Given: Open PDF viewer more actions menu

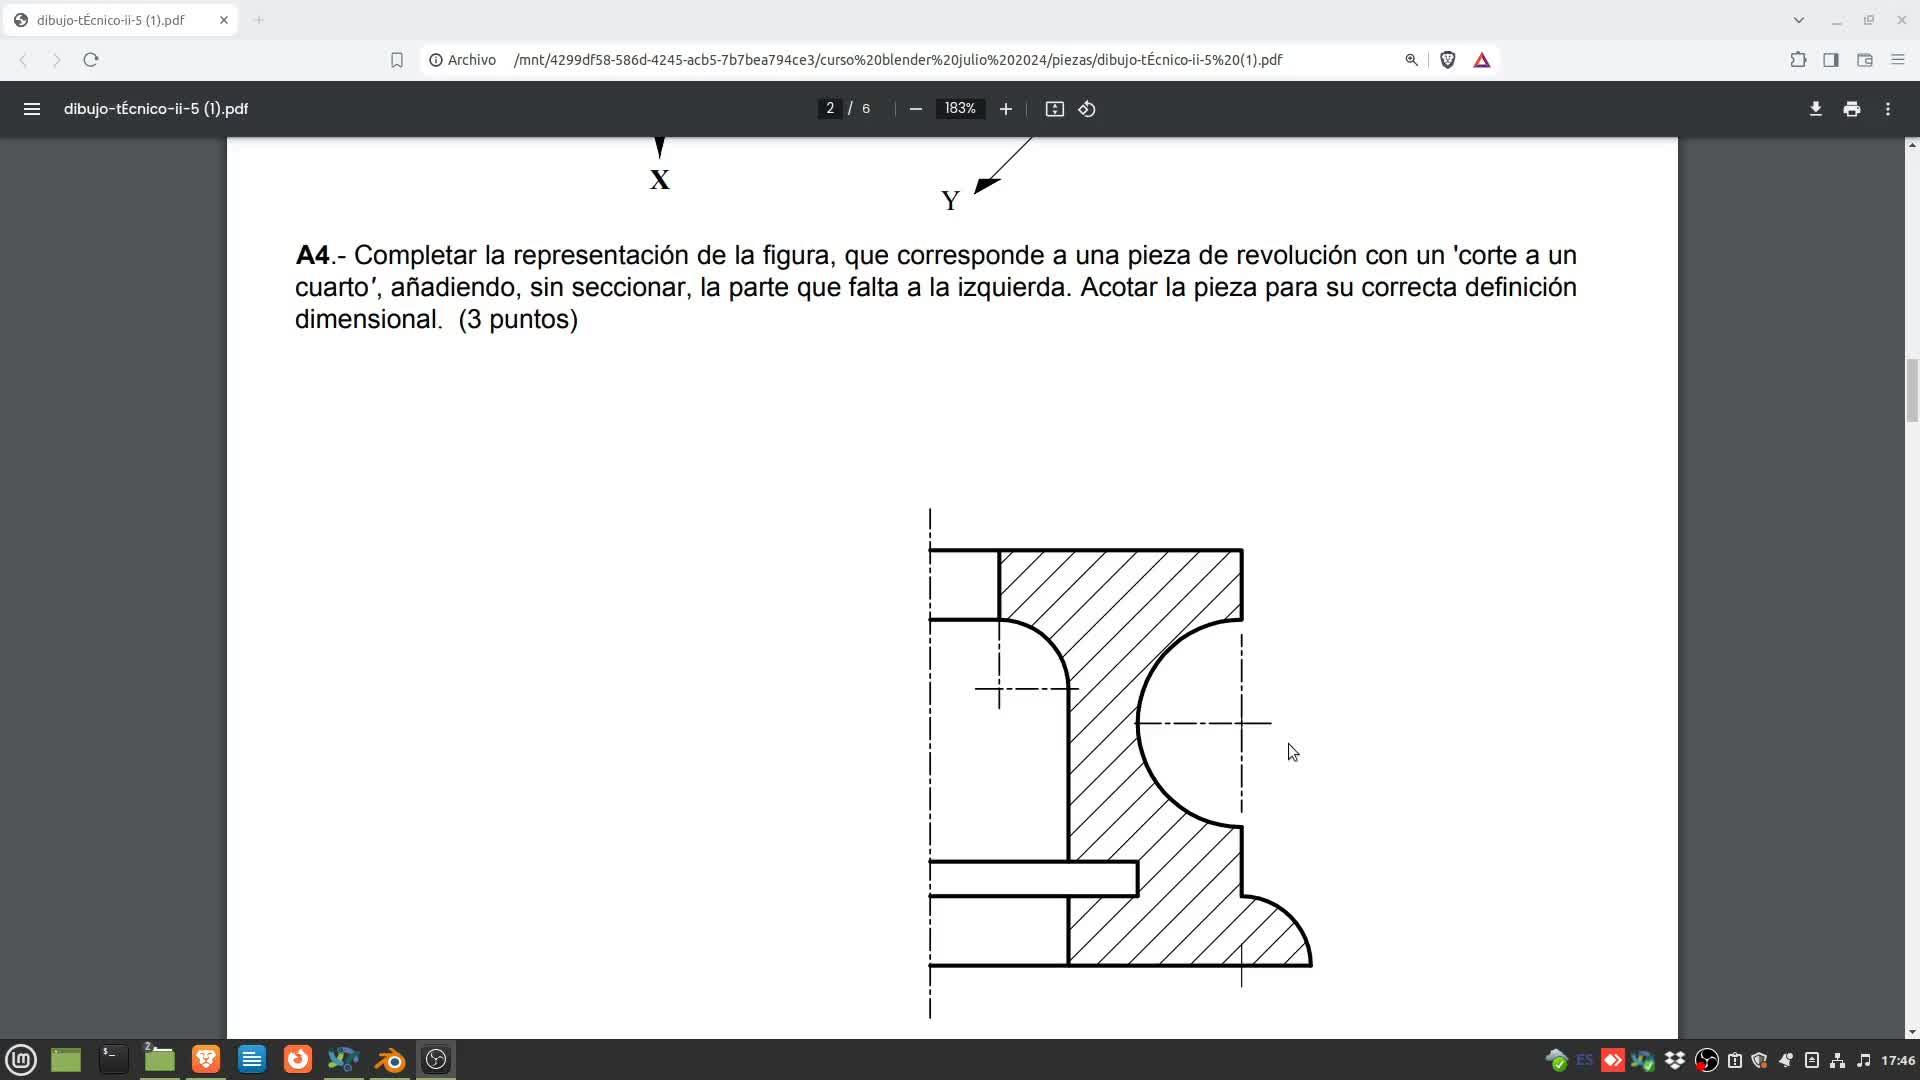Looking at the screenshot, I should (x=1887, y=109).
